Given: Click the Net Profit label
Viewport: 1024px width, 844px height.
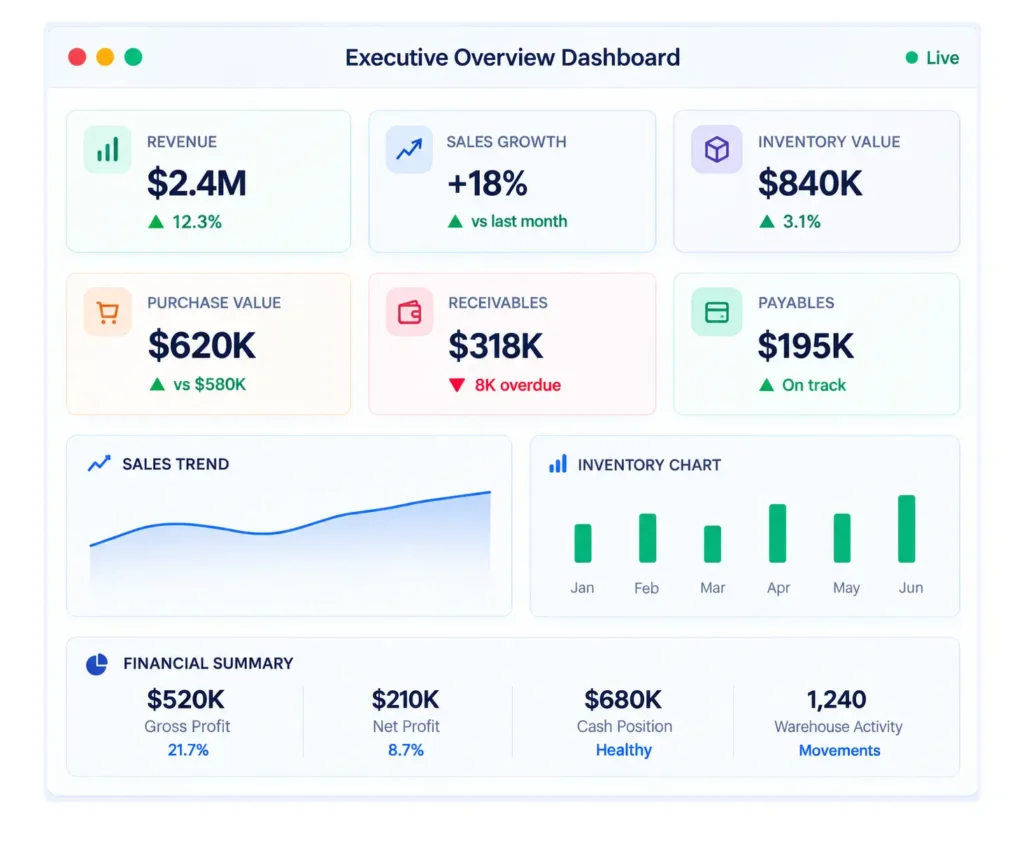Looking at the screenshot, I should pyautogui.click(x=406, y=726).
